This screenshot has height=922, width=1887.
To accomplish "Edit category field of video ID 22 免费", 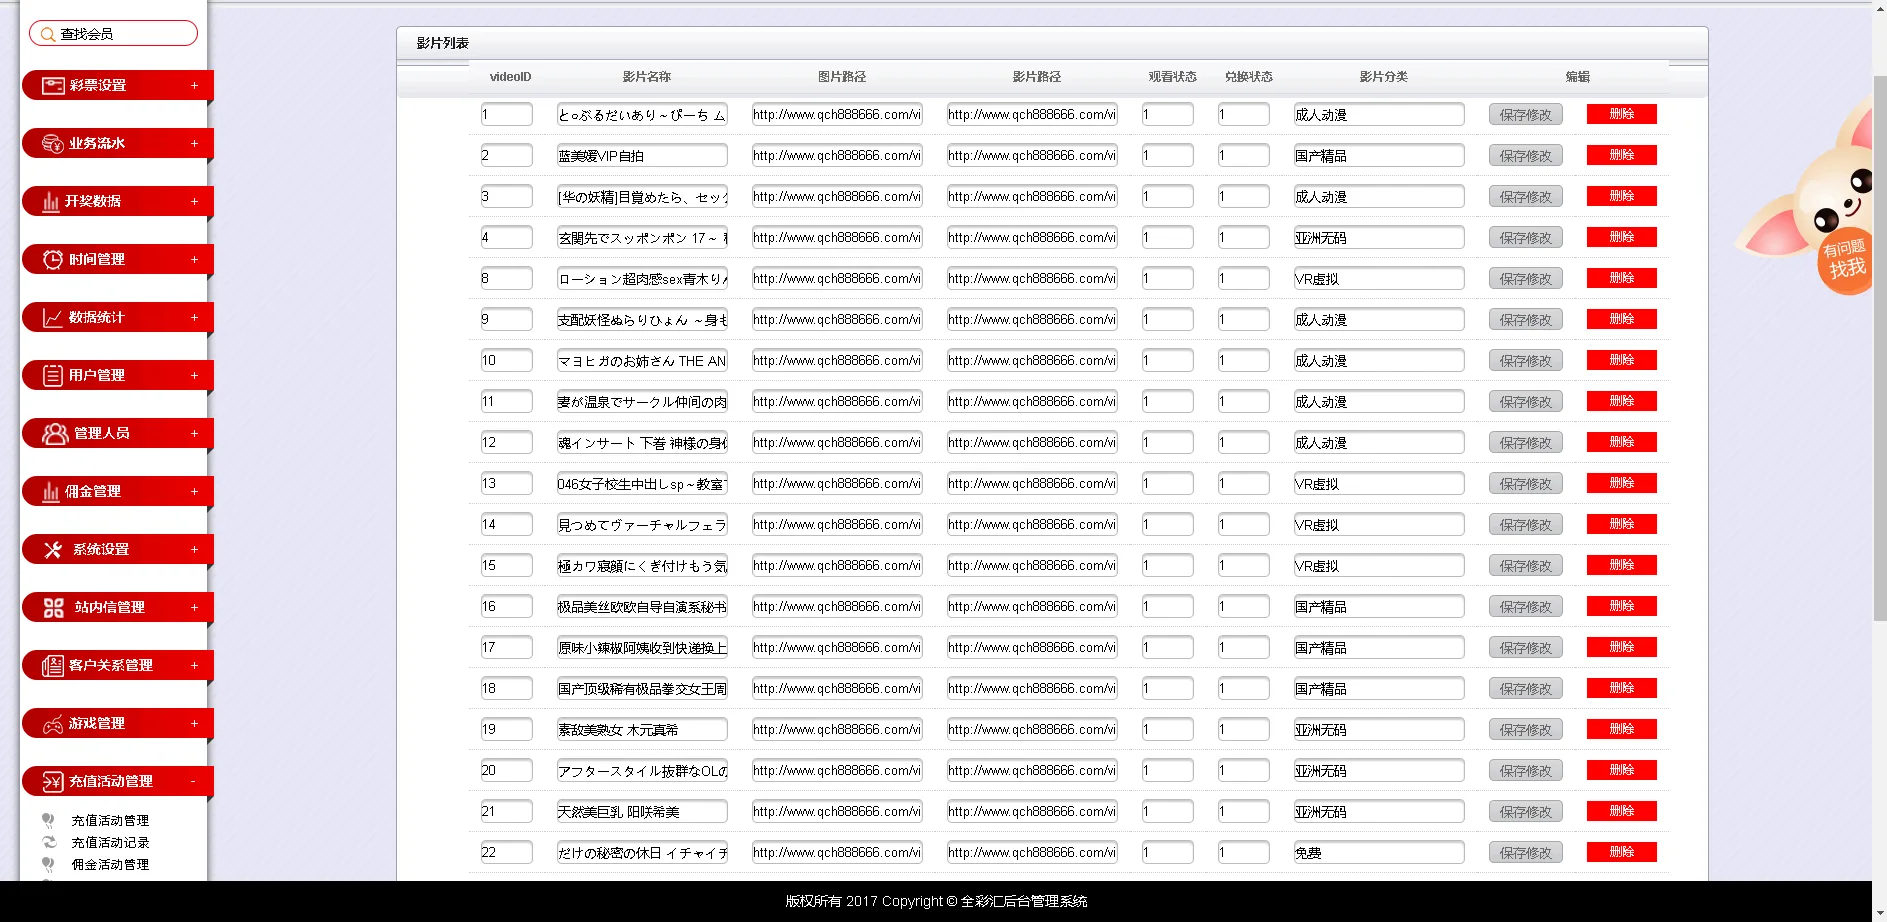I will pyautogui.click(x=1379, y=853).
